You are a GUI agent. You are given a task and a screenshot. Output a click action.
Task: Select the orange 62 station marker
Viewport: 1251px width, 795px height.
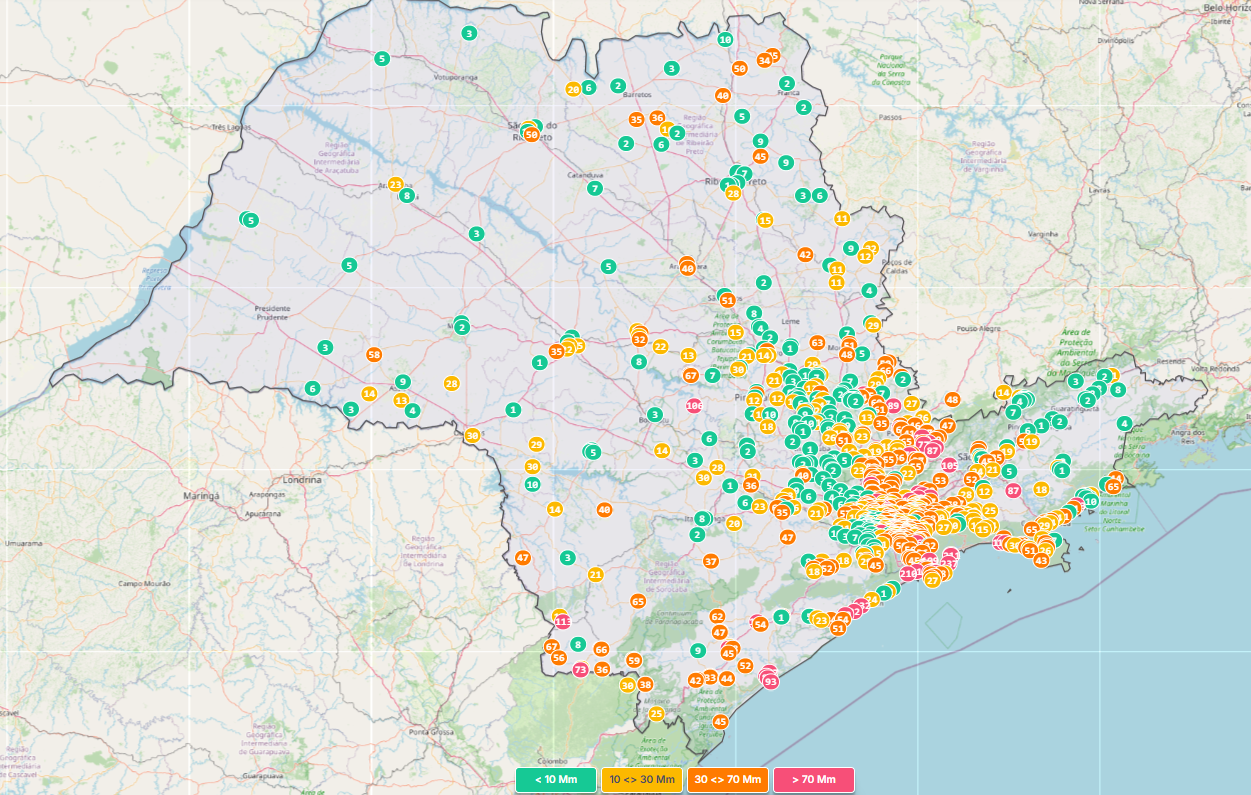pyautogui.click(x=717, y=617)
